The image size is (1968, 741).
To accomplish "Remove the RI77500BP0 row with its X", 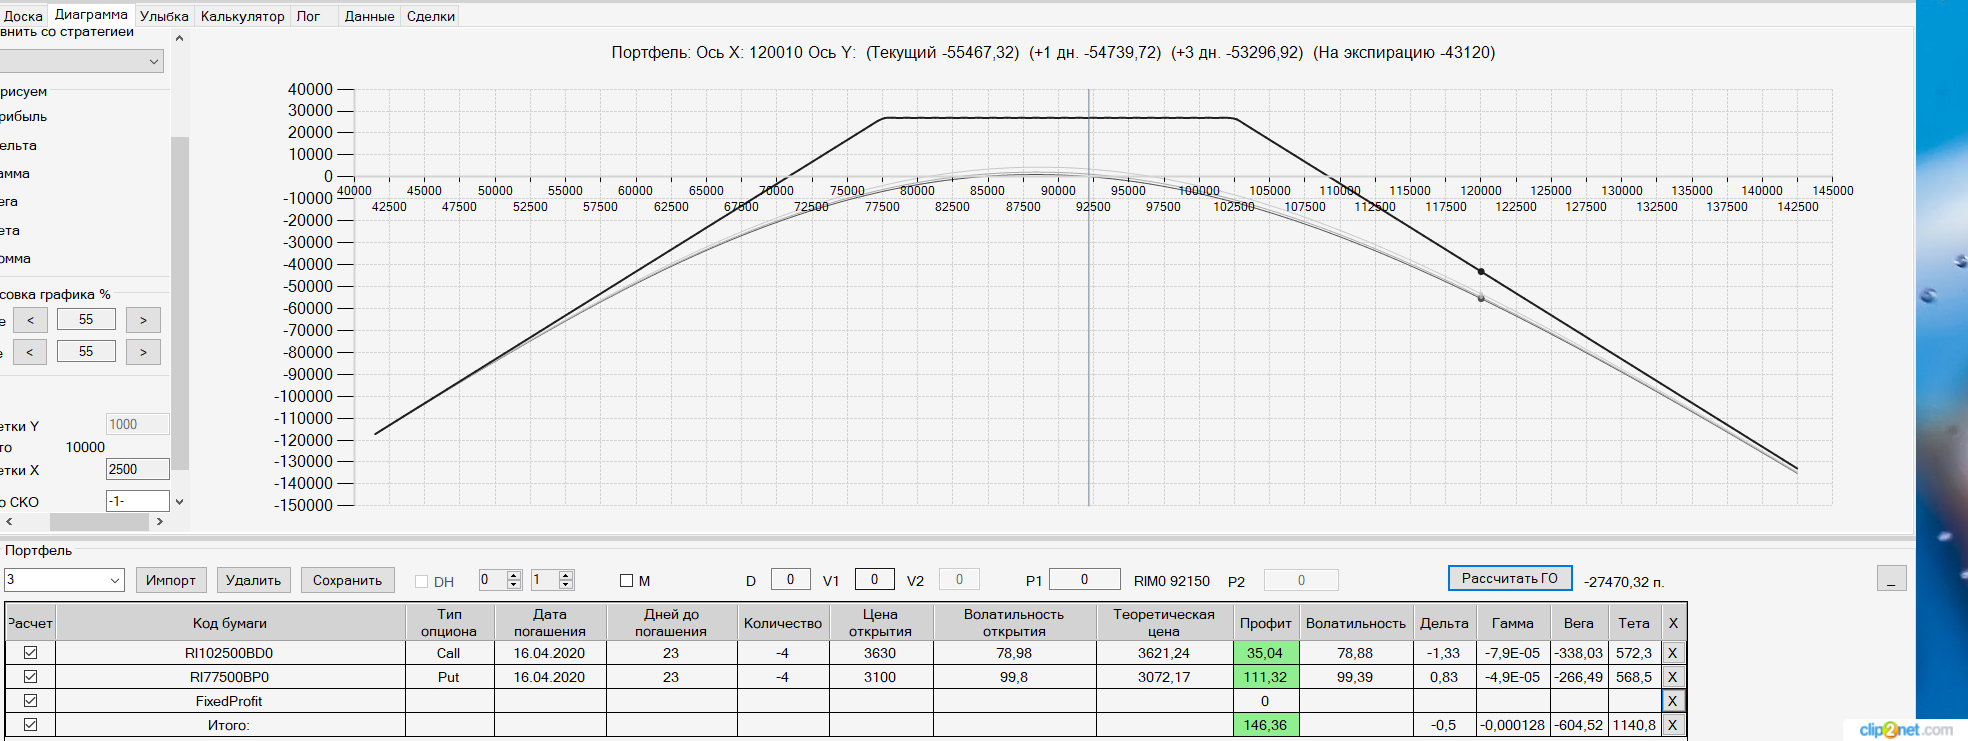I will click(1673, 677).
